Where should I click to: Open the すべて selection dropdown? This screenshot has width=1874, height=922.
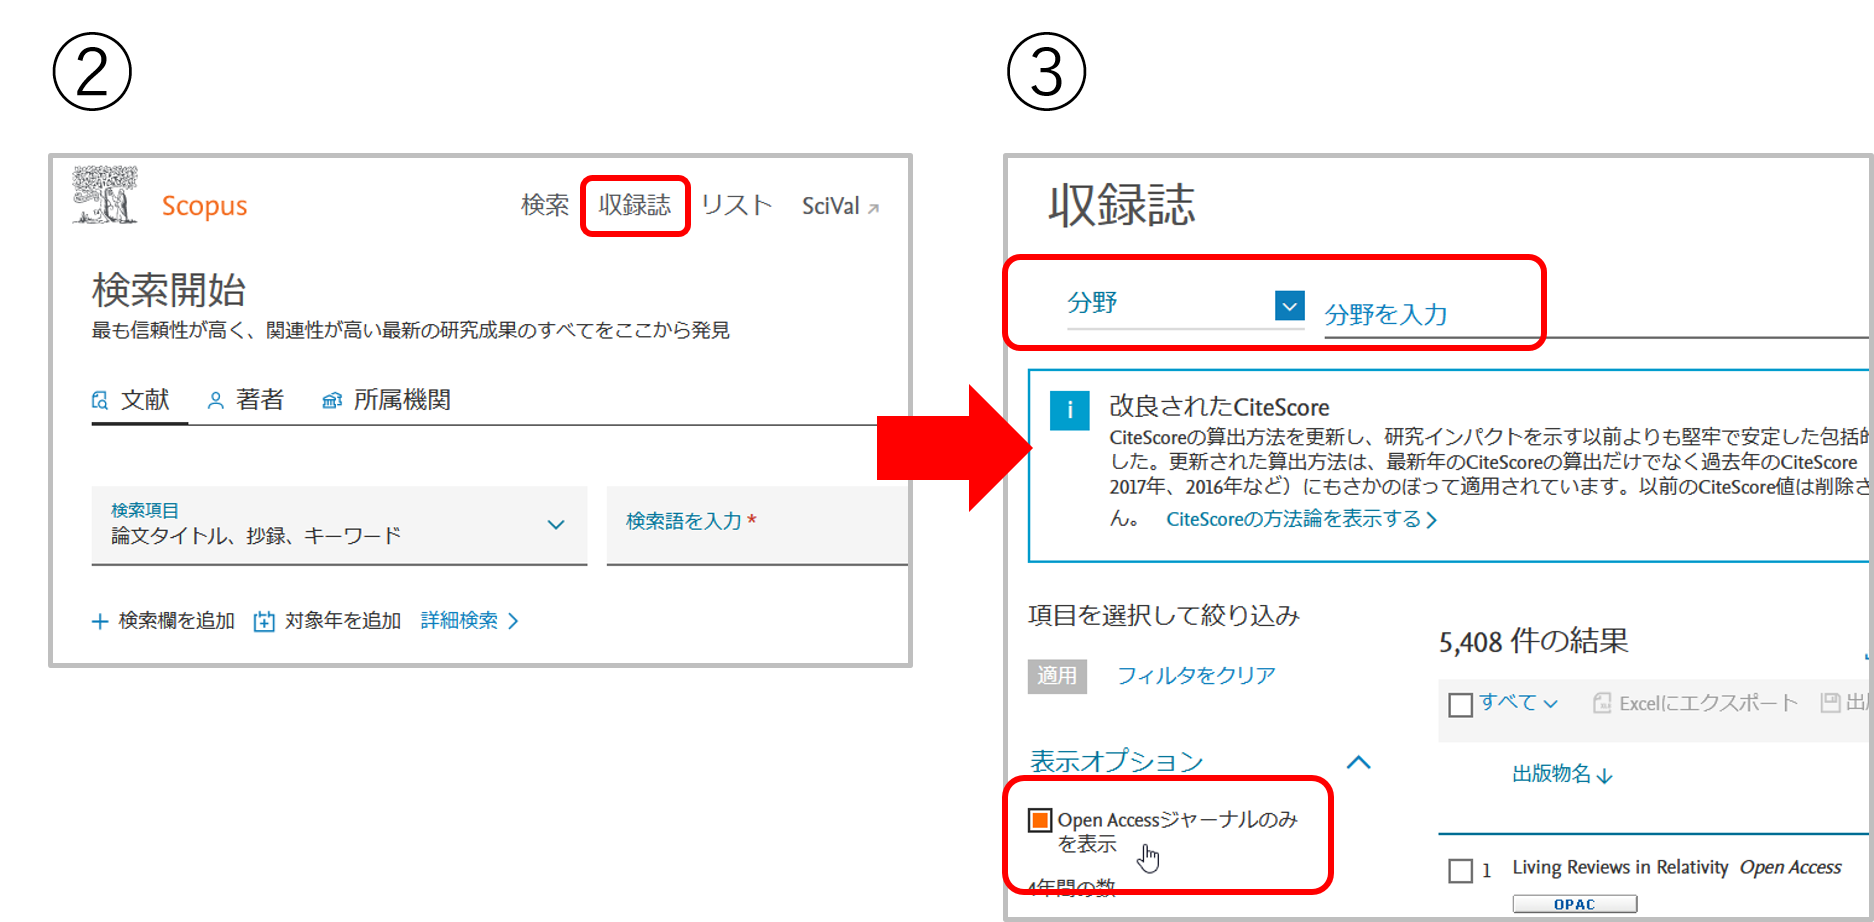[1518, 703]
